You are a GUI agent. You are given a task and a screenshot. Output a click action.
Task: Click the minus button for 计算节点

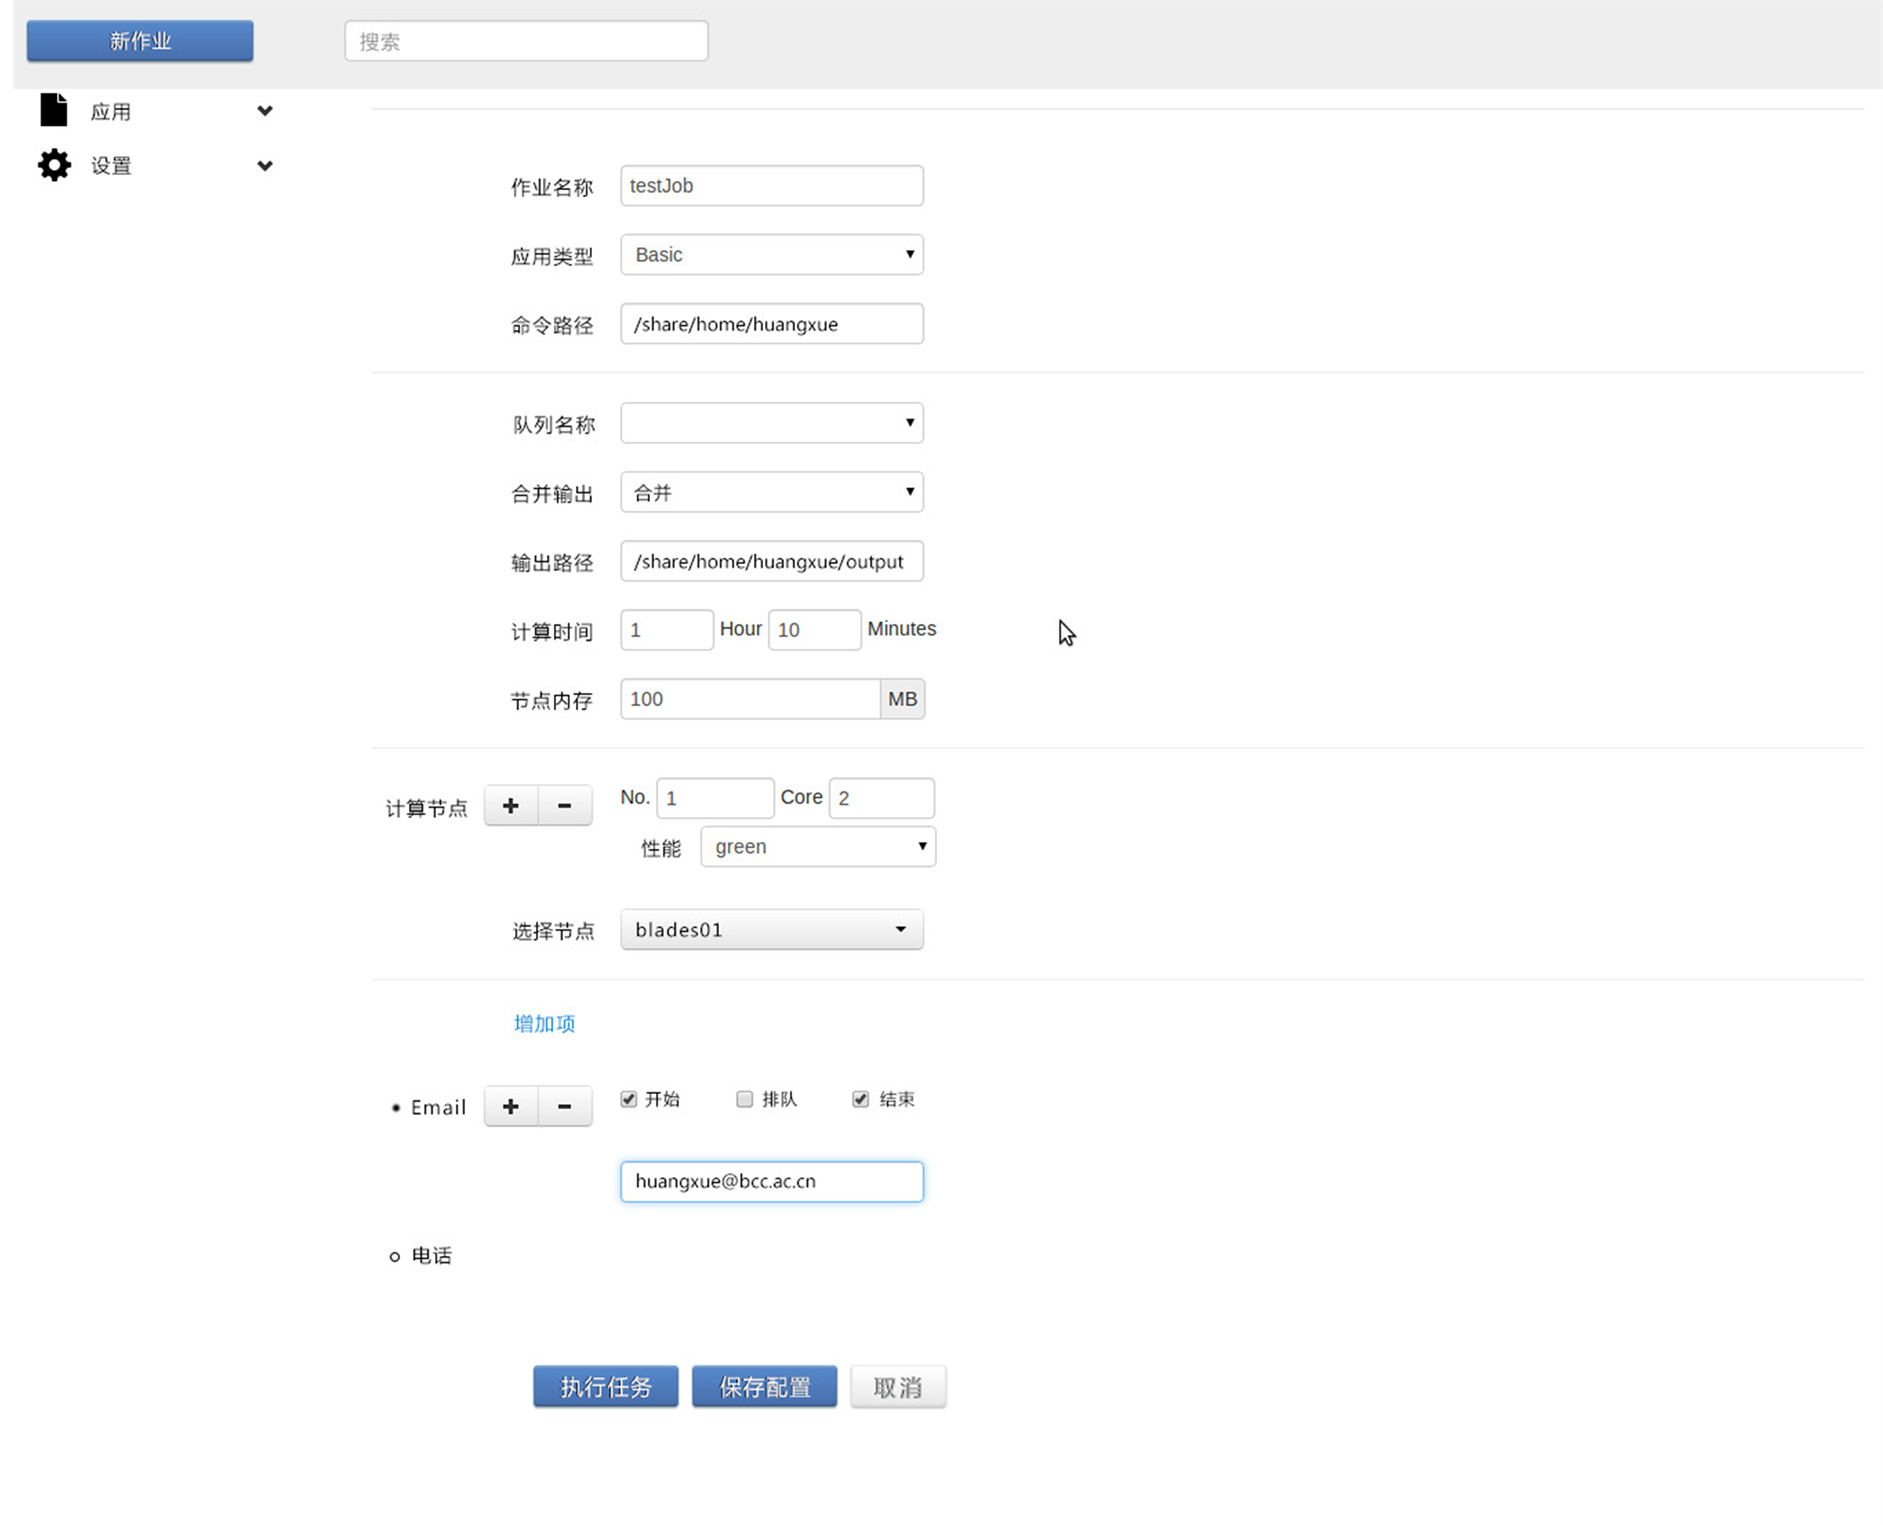click(x=564, y=806)
